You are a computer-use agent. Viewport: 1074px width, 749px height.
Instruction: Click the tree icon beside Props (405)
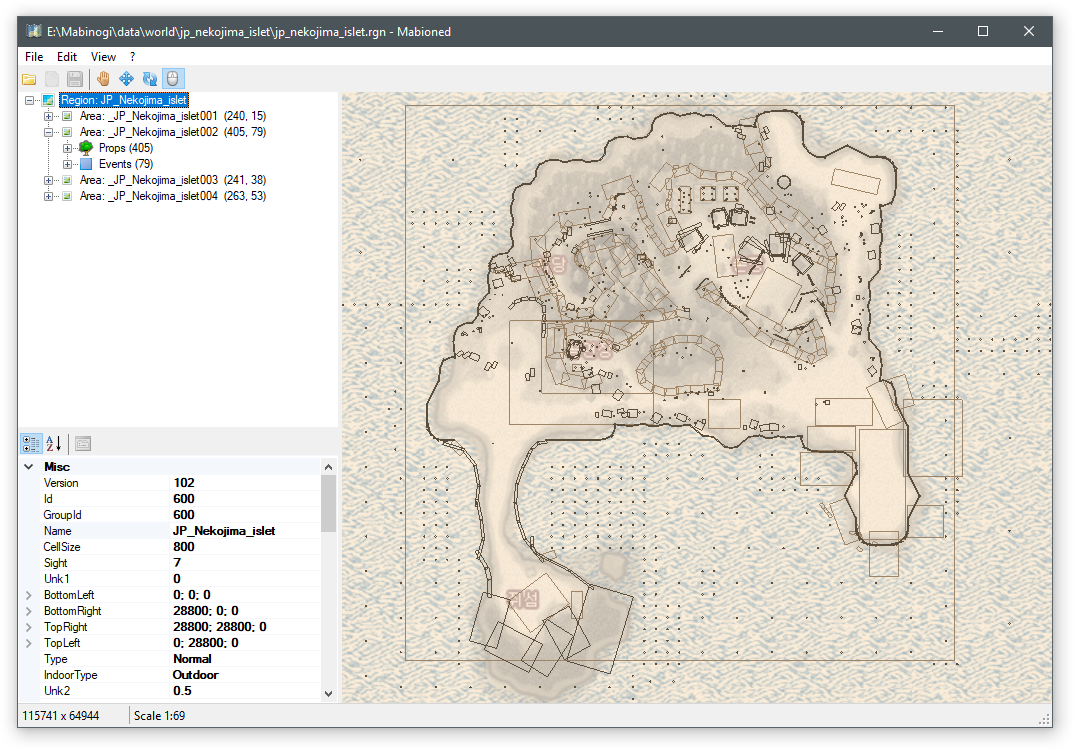[86, 148]
